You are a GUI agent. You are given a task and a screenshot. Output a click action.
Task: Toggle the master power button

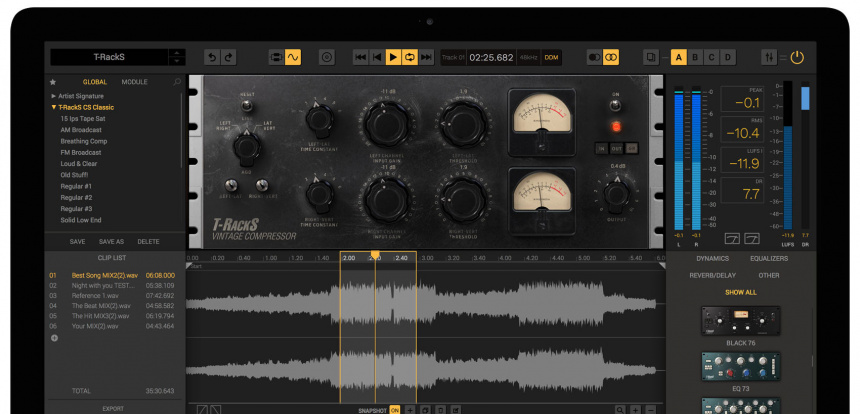[797, 57]
